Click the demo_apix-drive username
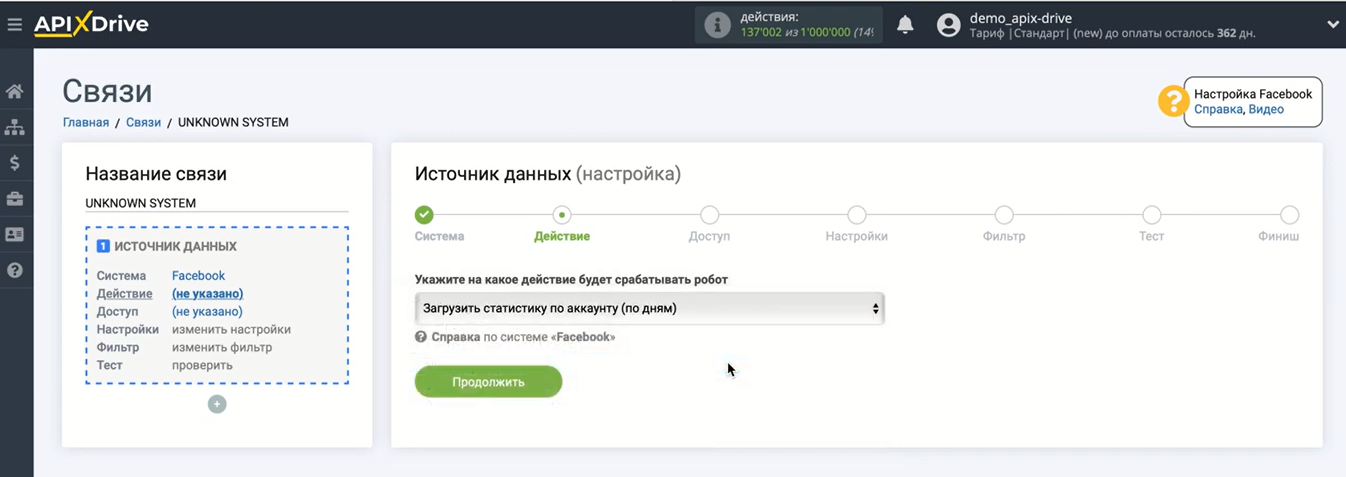This screenshot has width=1346, height=477. pos(1021,18)
